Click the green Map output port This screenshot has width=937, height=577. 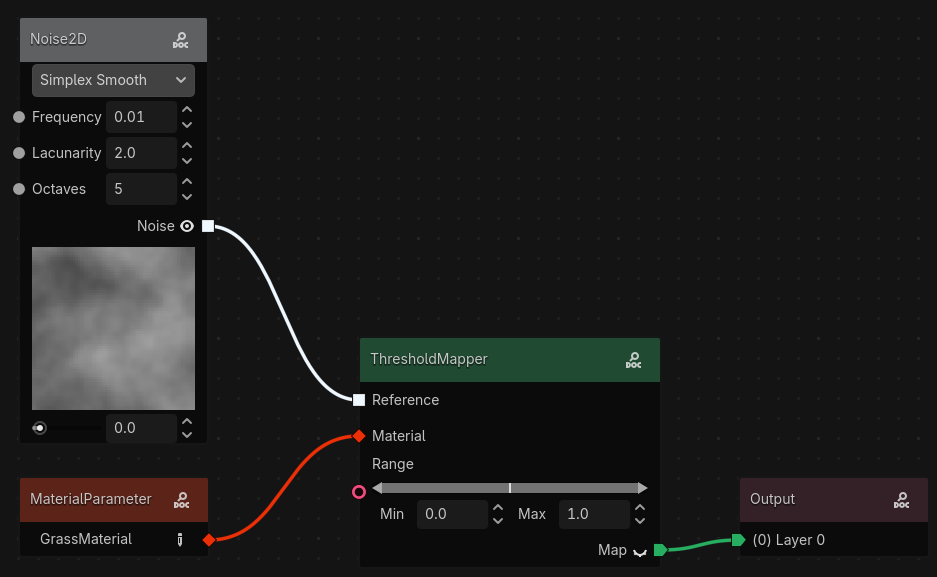(x=660, y=550)
